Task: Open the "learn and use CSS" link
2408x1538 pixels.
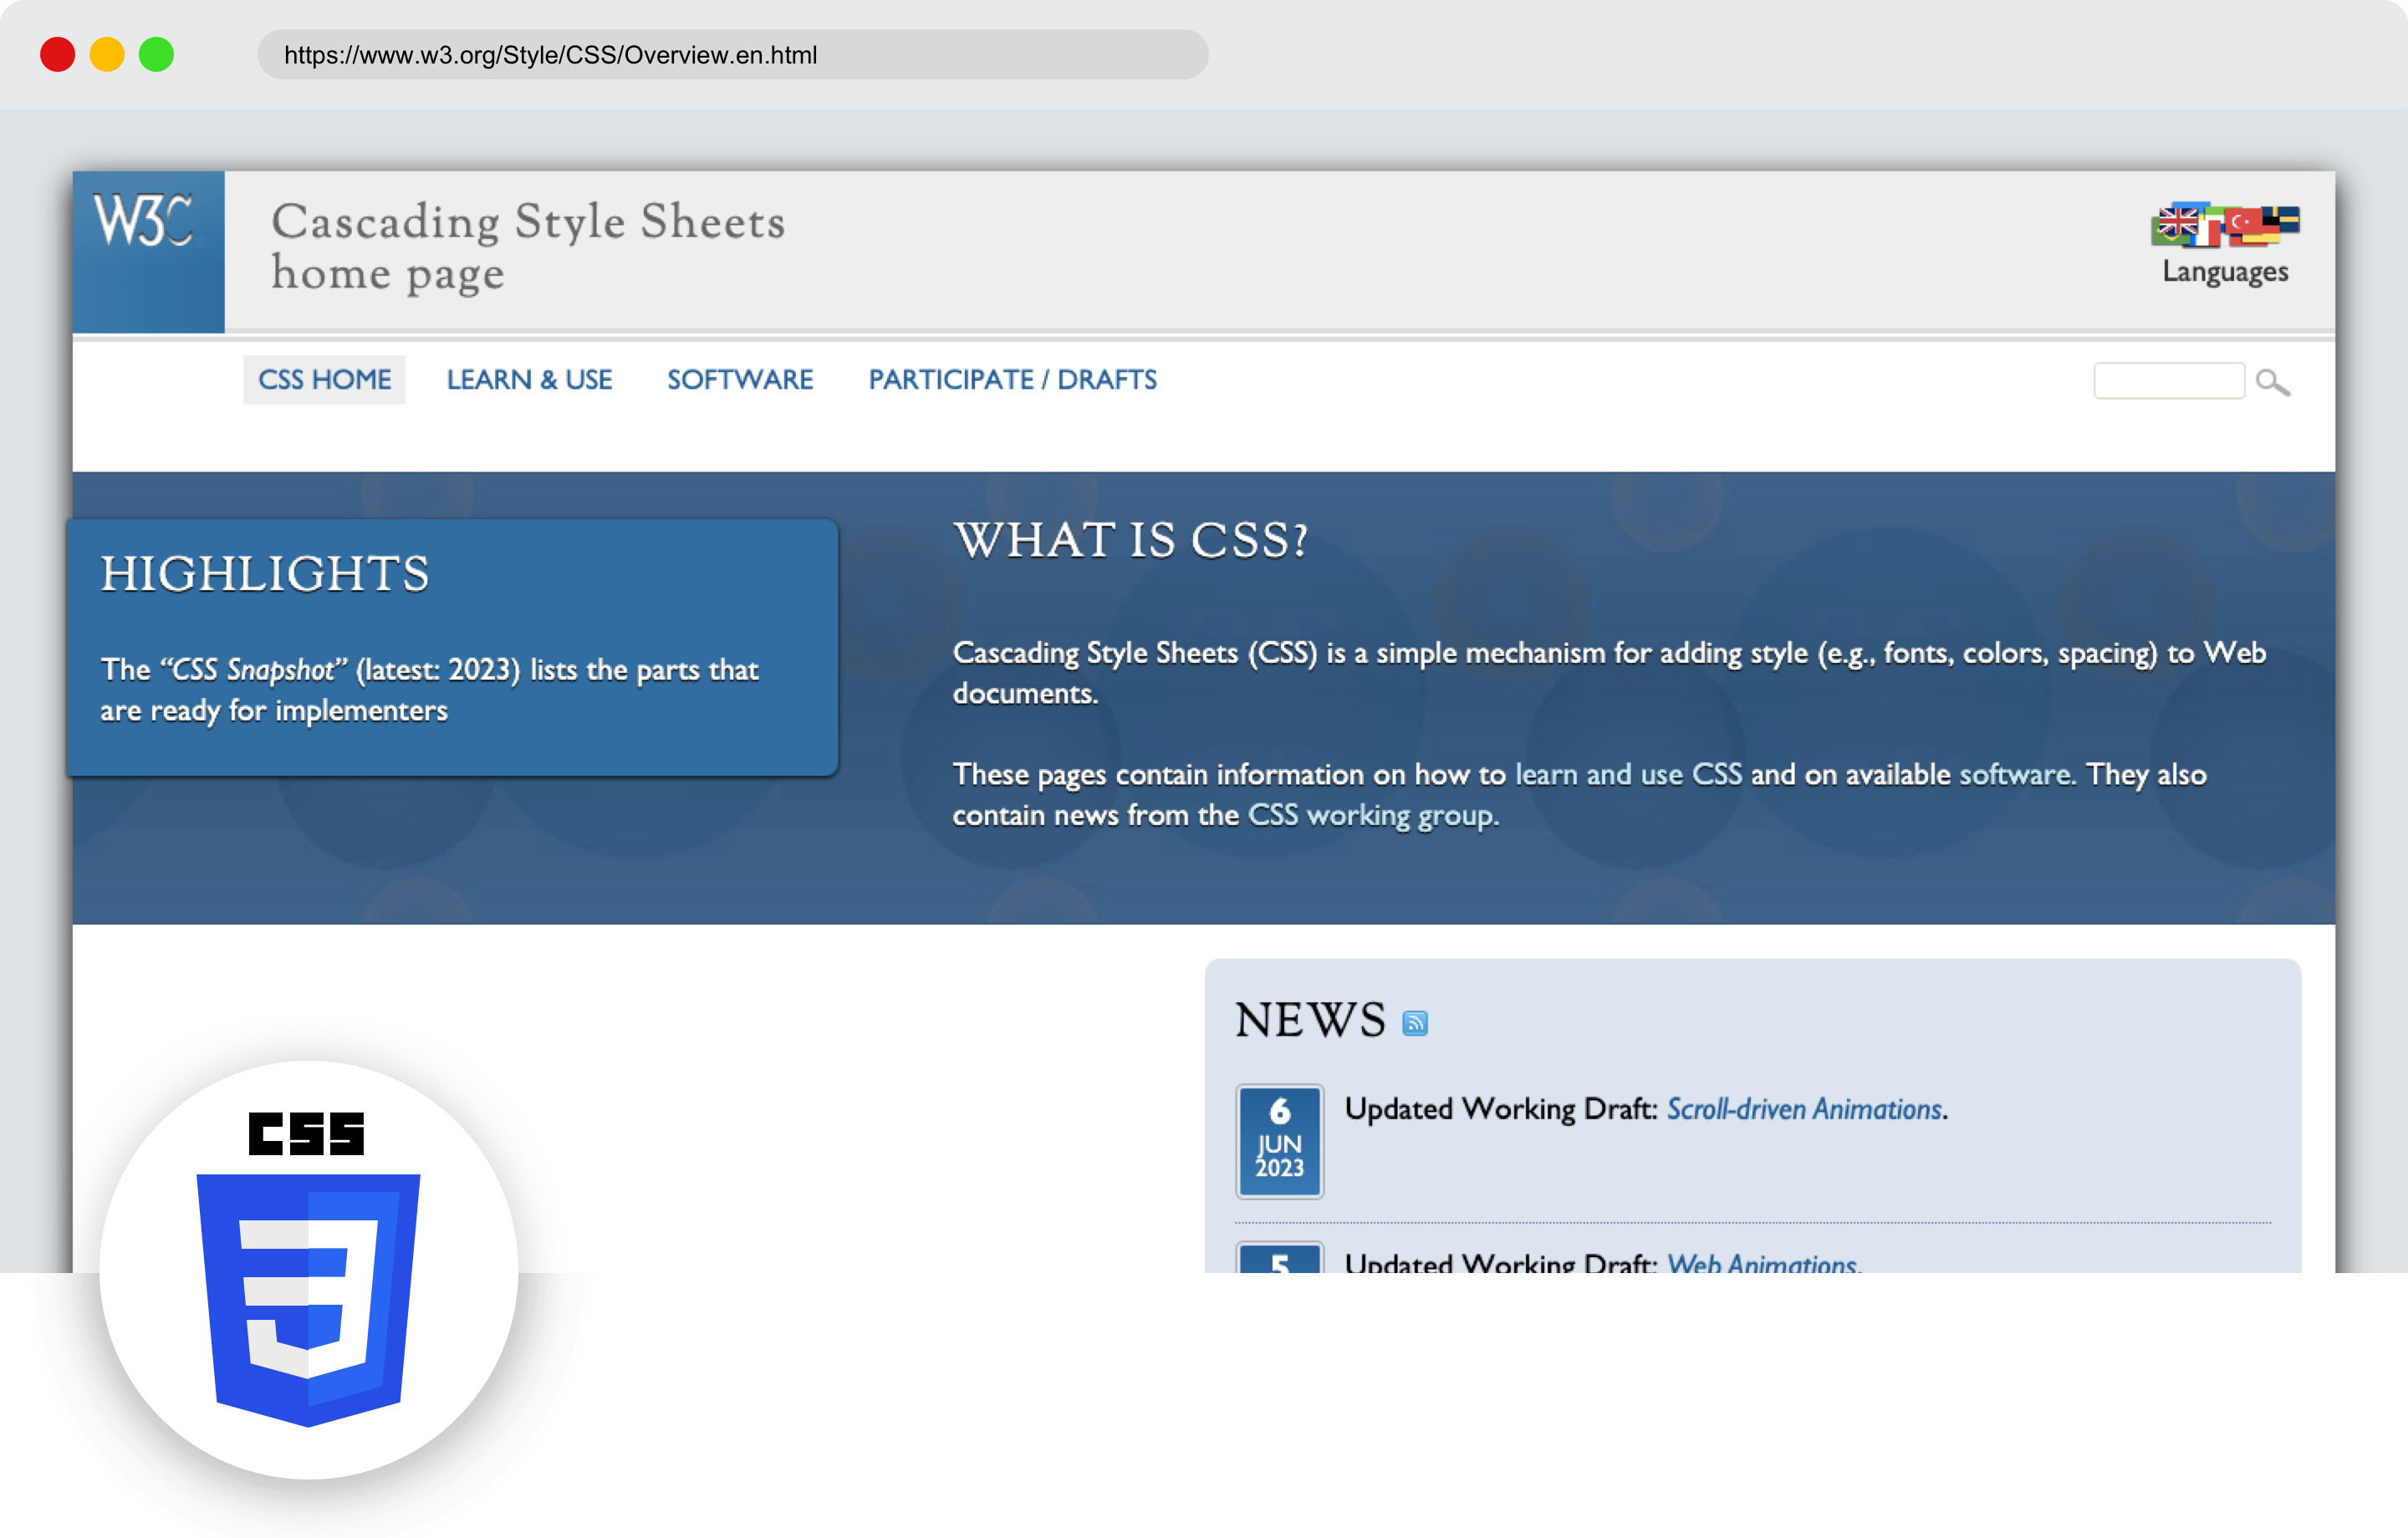Action: click(1628, 774)
